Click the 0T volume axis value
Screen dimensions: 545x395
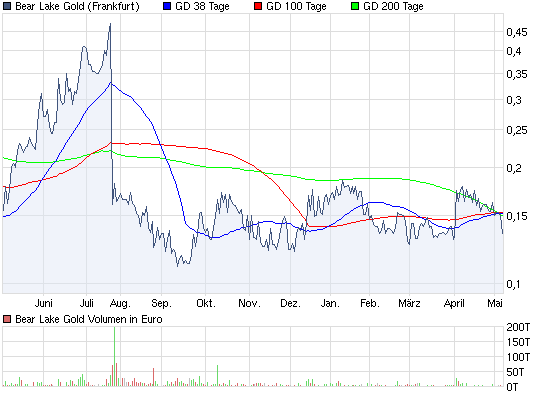click(x=512, y=386)
